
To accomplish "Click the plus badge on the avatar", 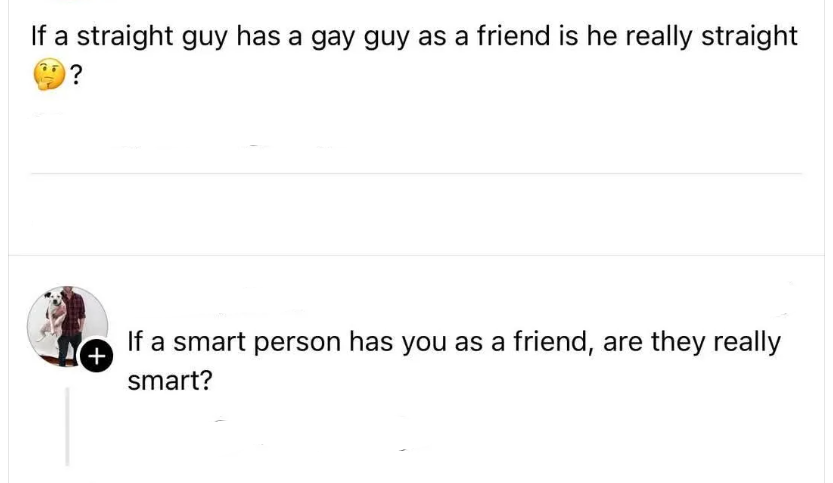I will pyautogui.click(x=96, y=353).
